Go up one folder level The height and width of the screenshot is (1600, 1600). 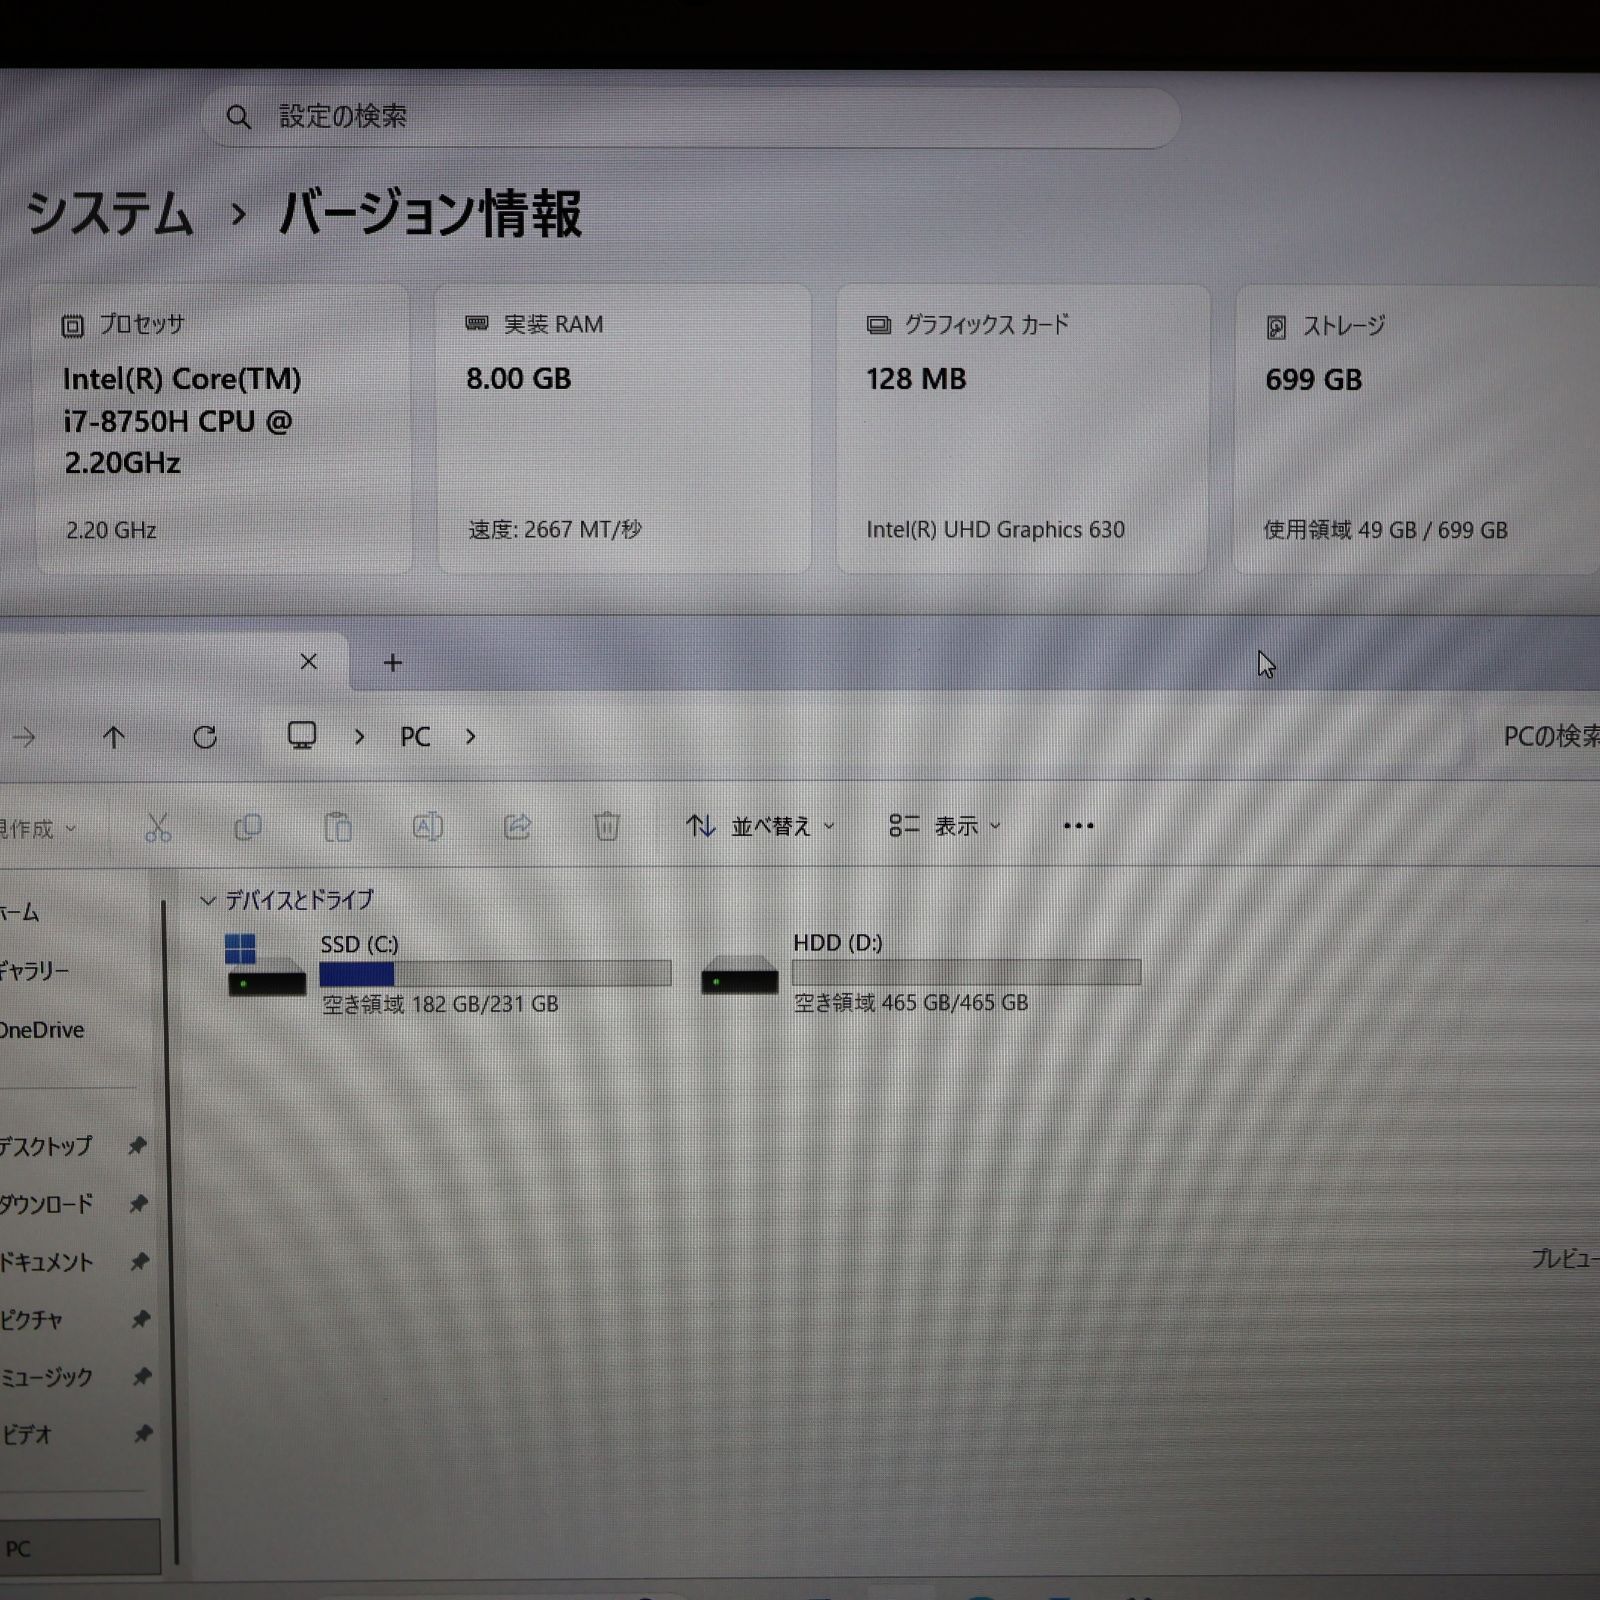pos(114,738)
